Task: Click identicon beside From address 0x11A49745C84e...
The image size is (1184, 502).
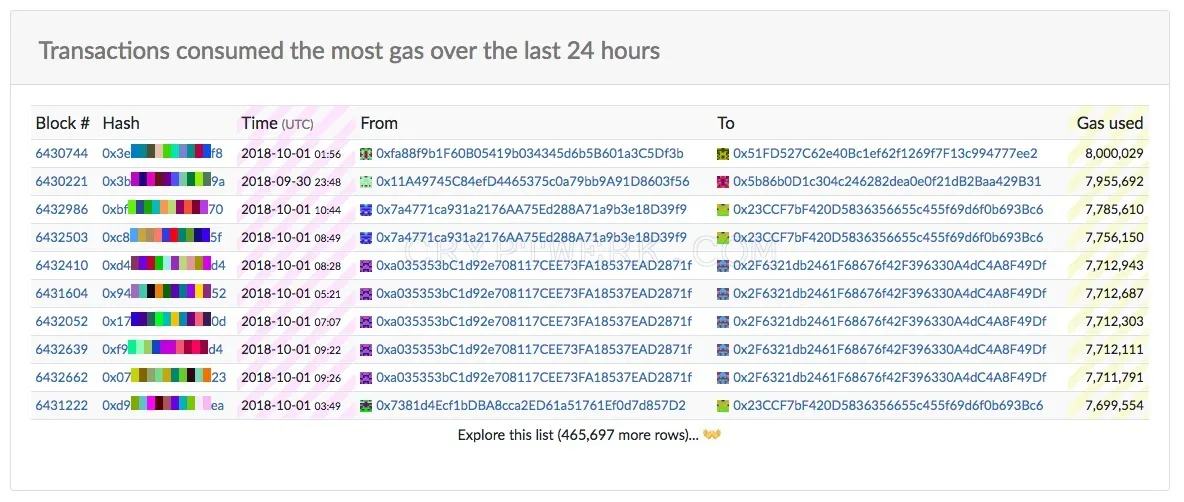Action: click(366, 181)
